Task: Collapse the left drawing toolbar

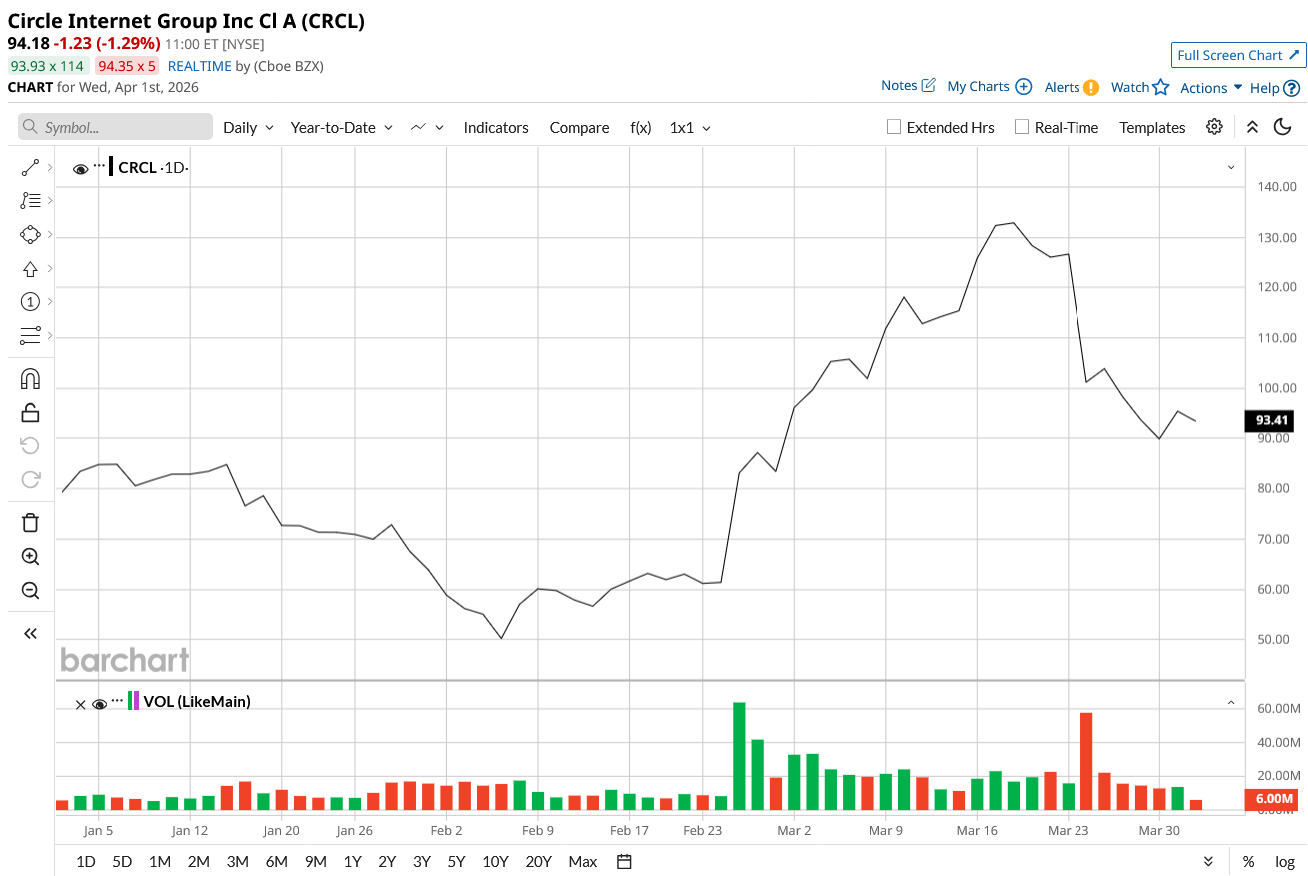Action: click(30, 633)
